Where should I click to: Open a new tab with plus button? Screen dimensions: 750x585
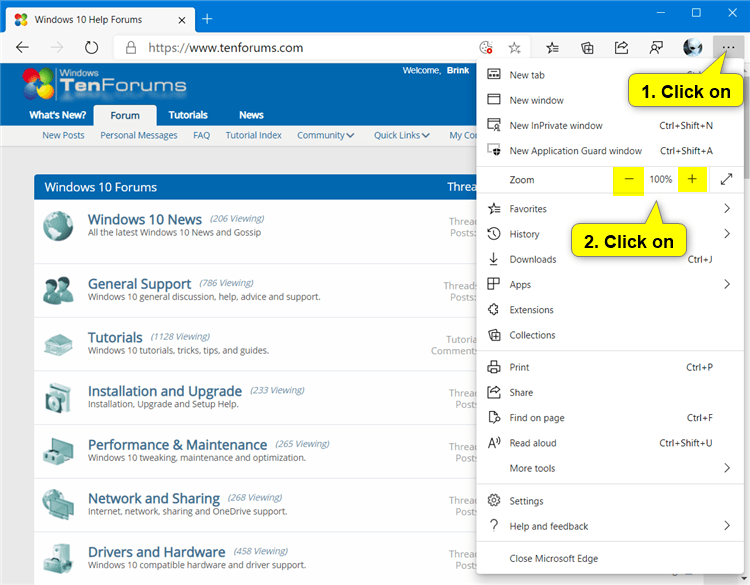pyautogui.click(x=207, y=19)
